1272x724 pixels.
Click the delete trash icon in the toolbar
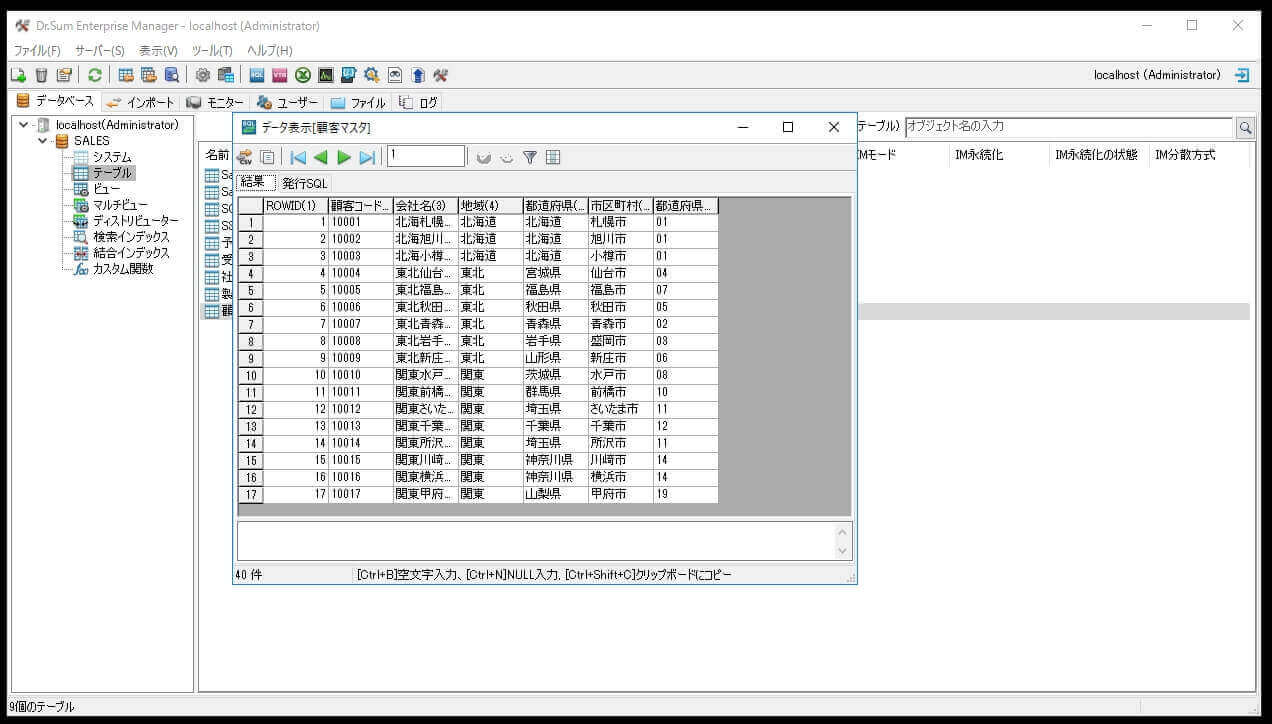coord(40,74)
